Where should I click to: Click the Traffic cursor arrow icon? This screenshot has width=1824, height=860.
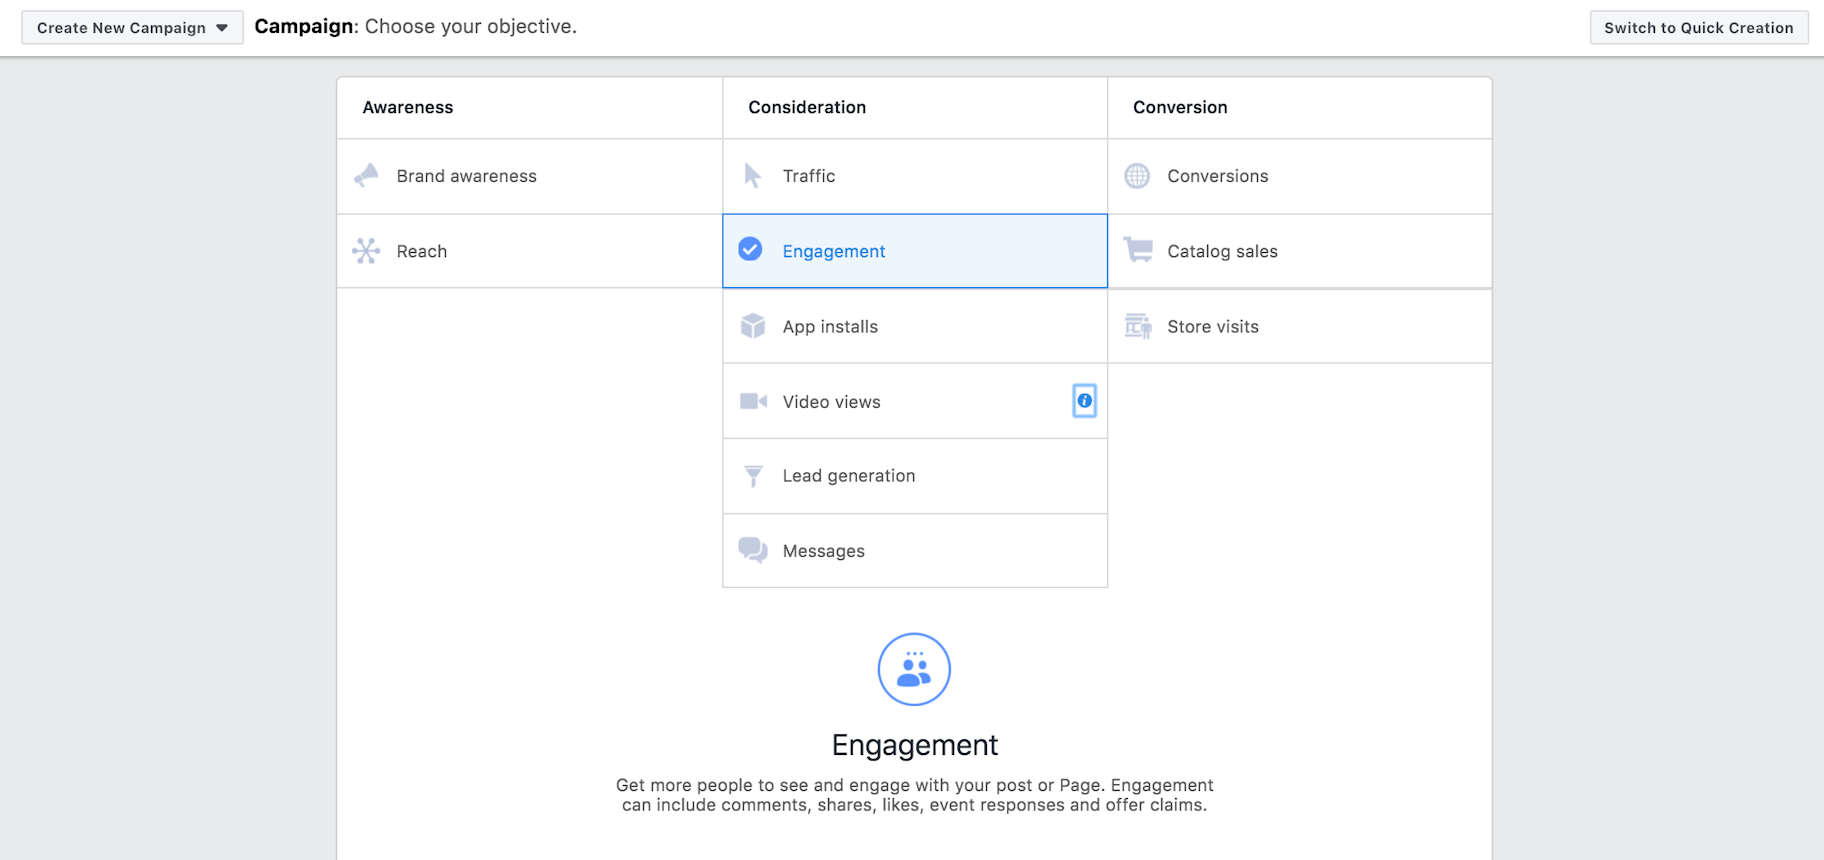[x=752, y=176]
